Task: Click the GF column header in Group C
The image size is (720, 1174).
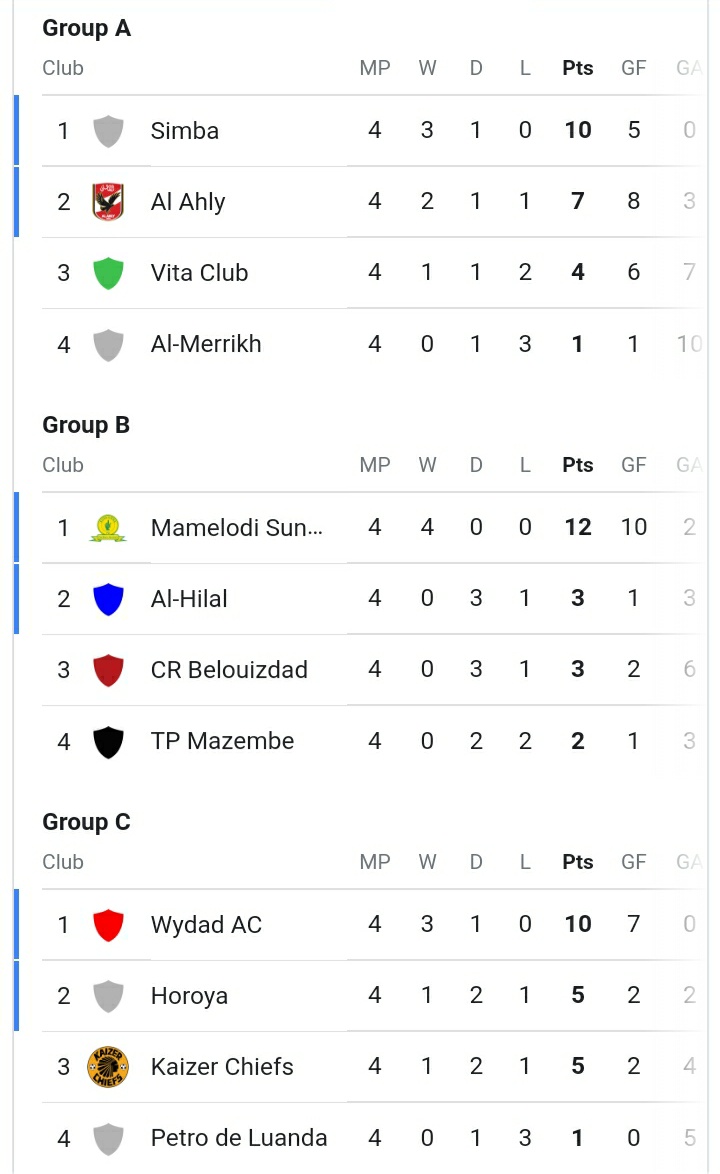Action: coord(634,862)
